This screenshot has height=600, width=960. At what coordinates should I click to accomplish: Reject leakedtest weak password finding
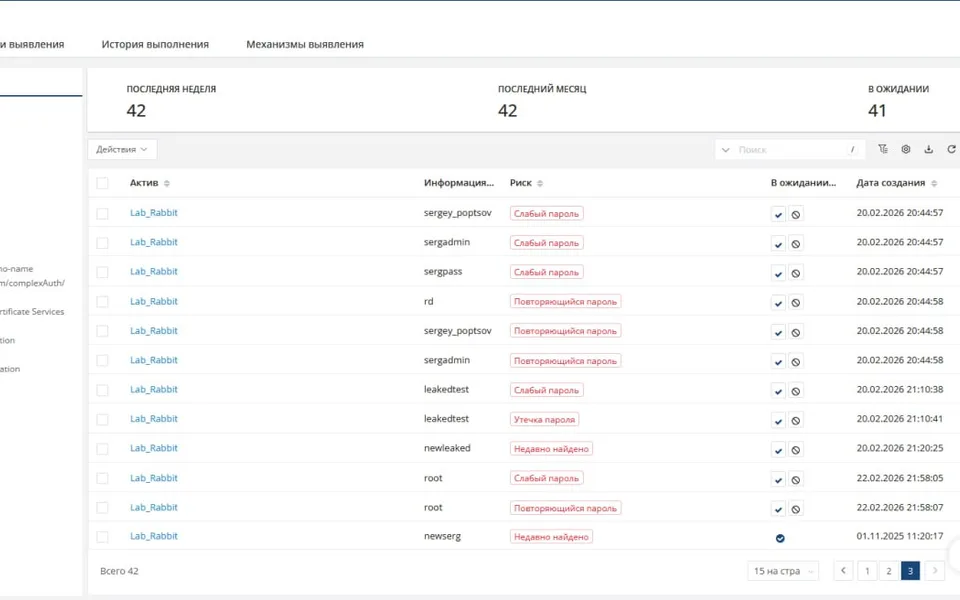[795, 391]
